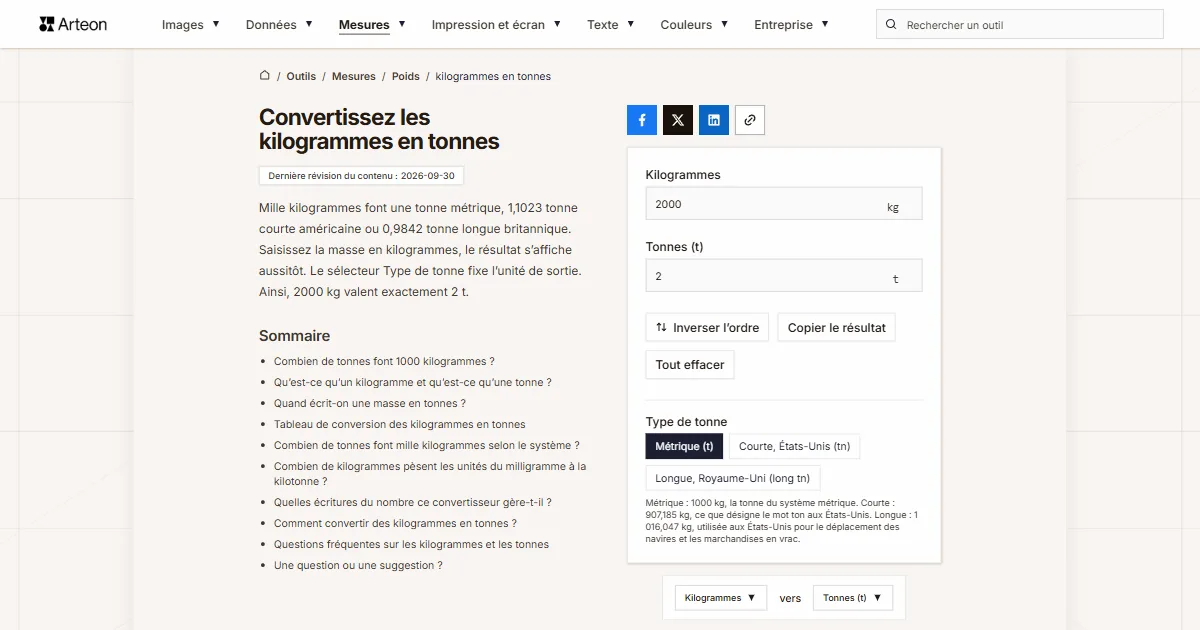Jump to Combien de tonnes font 1000 kilogrammes
Image resolution: width=1200 pixels, height=630 pixels.
384,362
